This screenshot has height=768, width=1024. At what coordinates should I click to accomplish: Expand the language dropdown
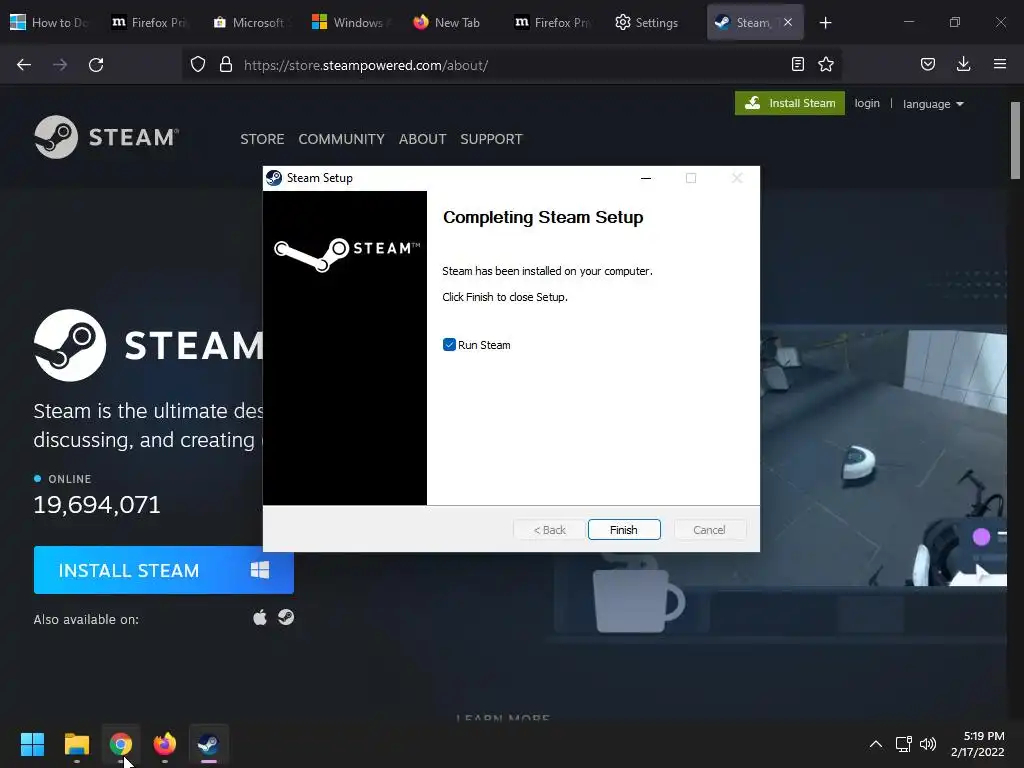(933, 104)
